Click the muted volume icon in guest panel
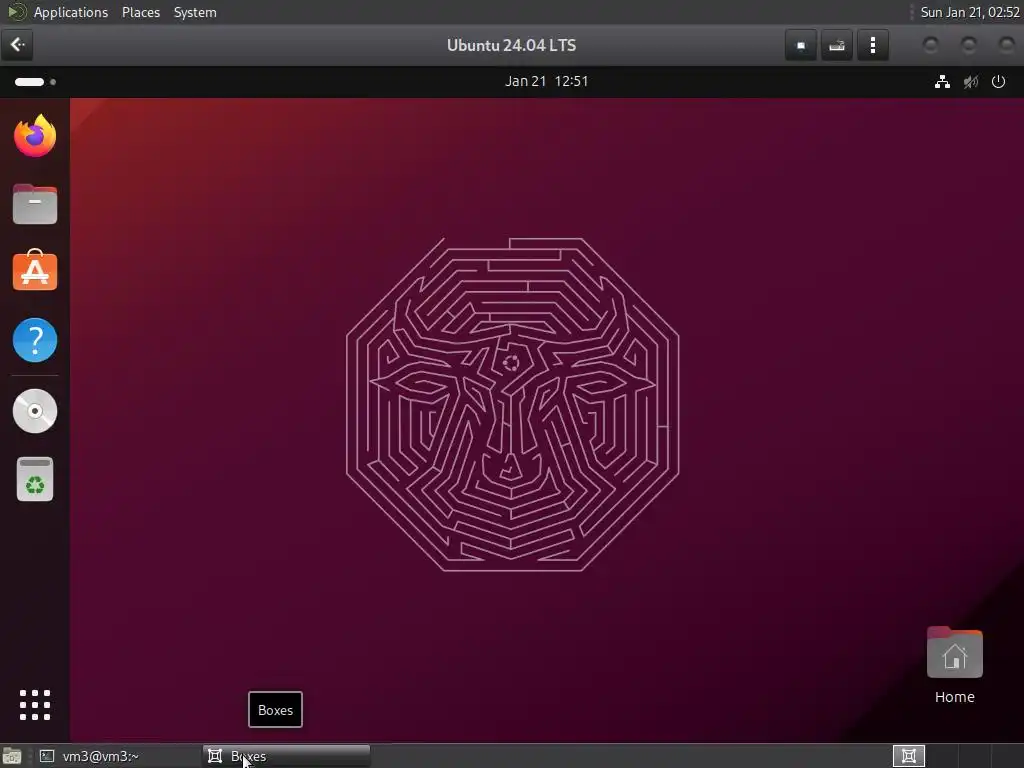Screen dimensions: 1024x768 [971, 82]
